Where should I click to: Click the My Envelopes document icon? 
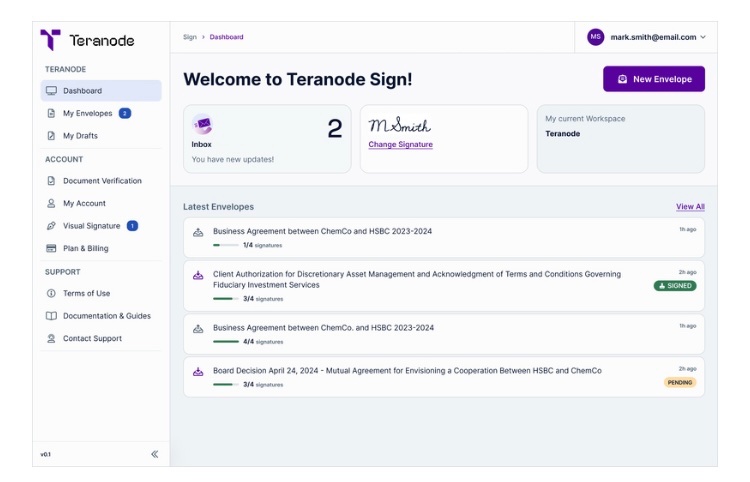(51, 113)
